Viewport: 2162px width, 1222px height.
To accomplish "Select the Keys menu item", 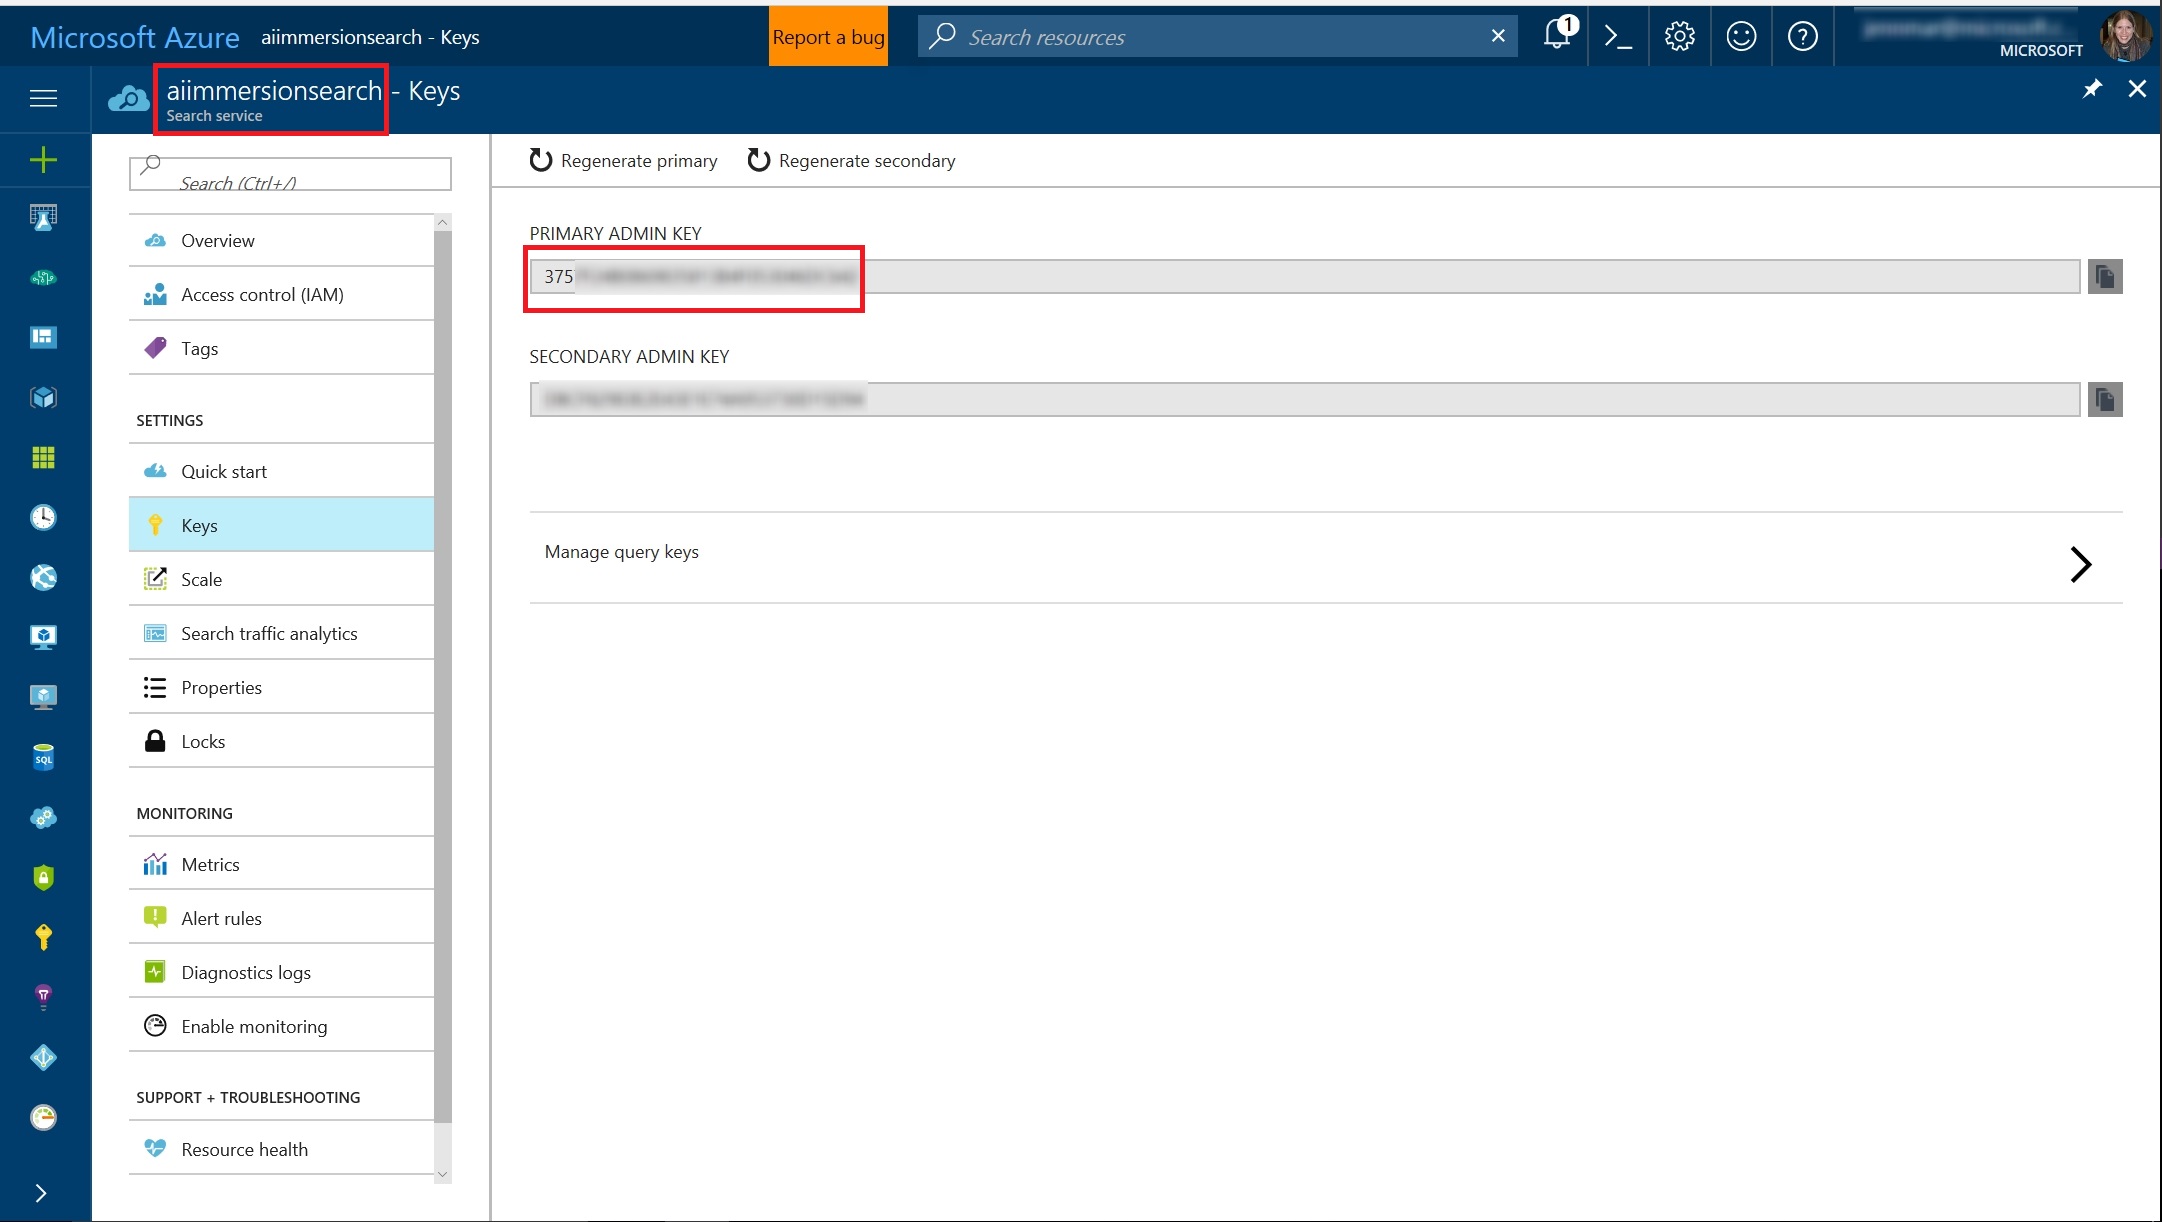I will [281, 525].
